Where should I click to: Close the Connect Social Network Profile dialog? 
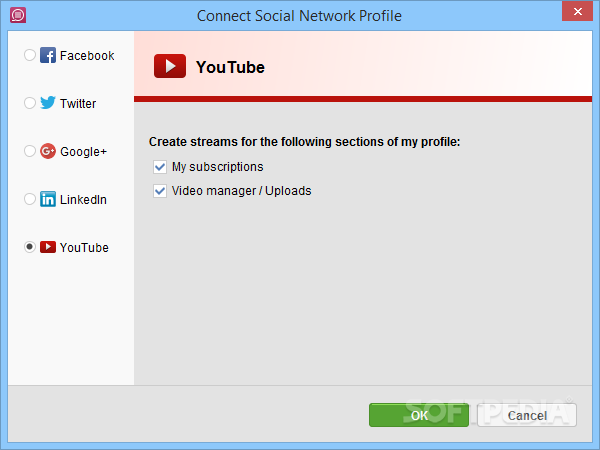click(x=577, y=11)
